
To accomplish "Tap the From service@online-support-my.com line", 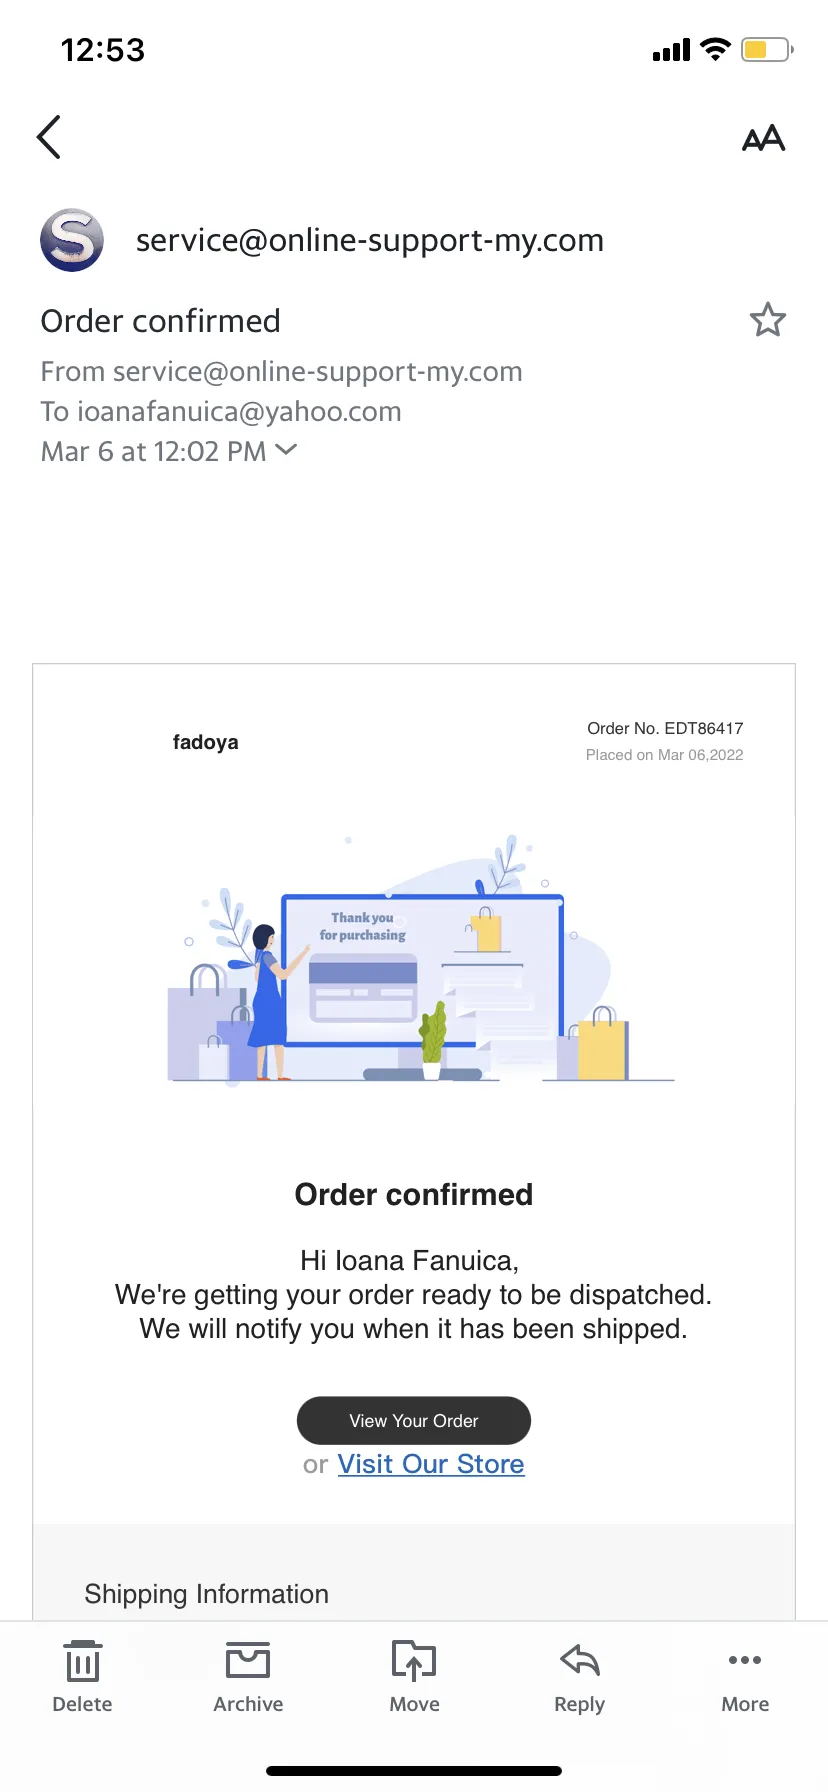I will 281,371.
